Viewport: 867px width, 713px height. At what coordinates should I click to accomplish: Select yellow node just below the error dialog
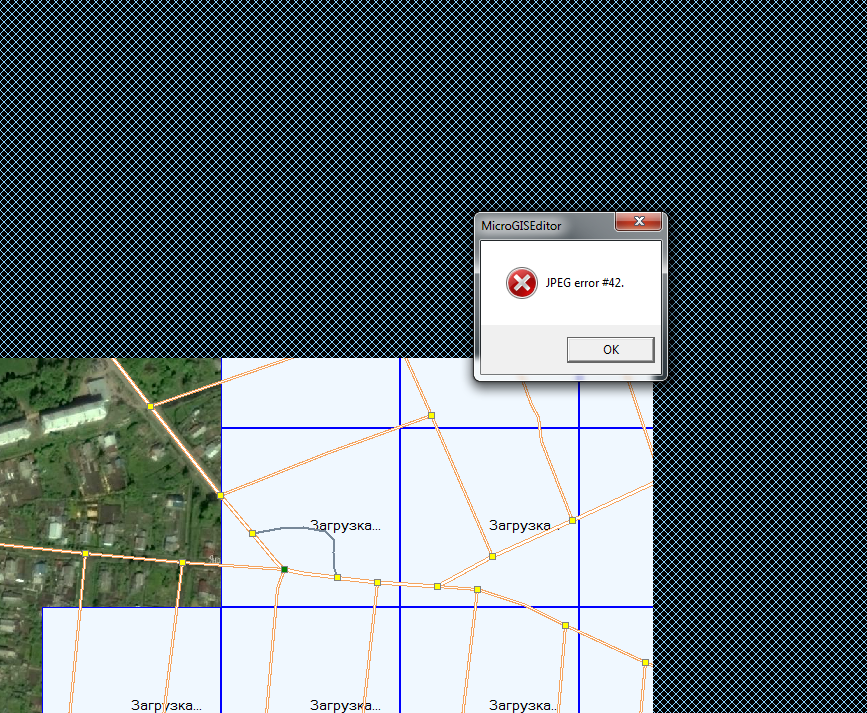coord(431,414)
